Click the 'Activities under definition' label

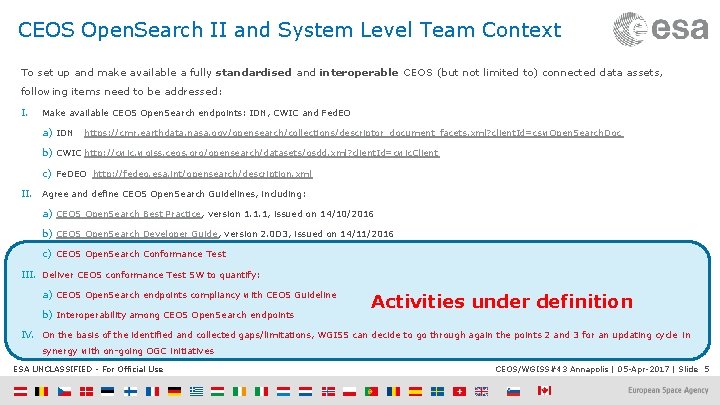(502, 302)
